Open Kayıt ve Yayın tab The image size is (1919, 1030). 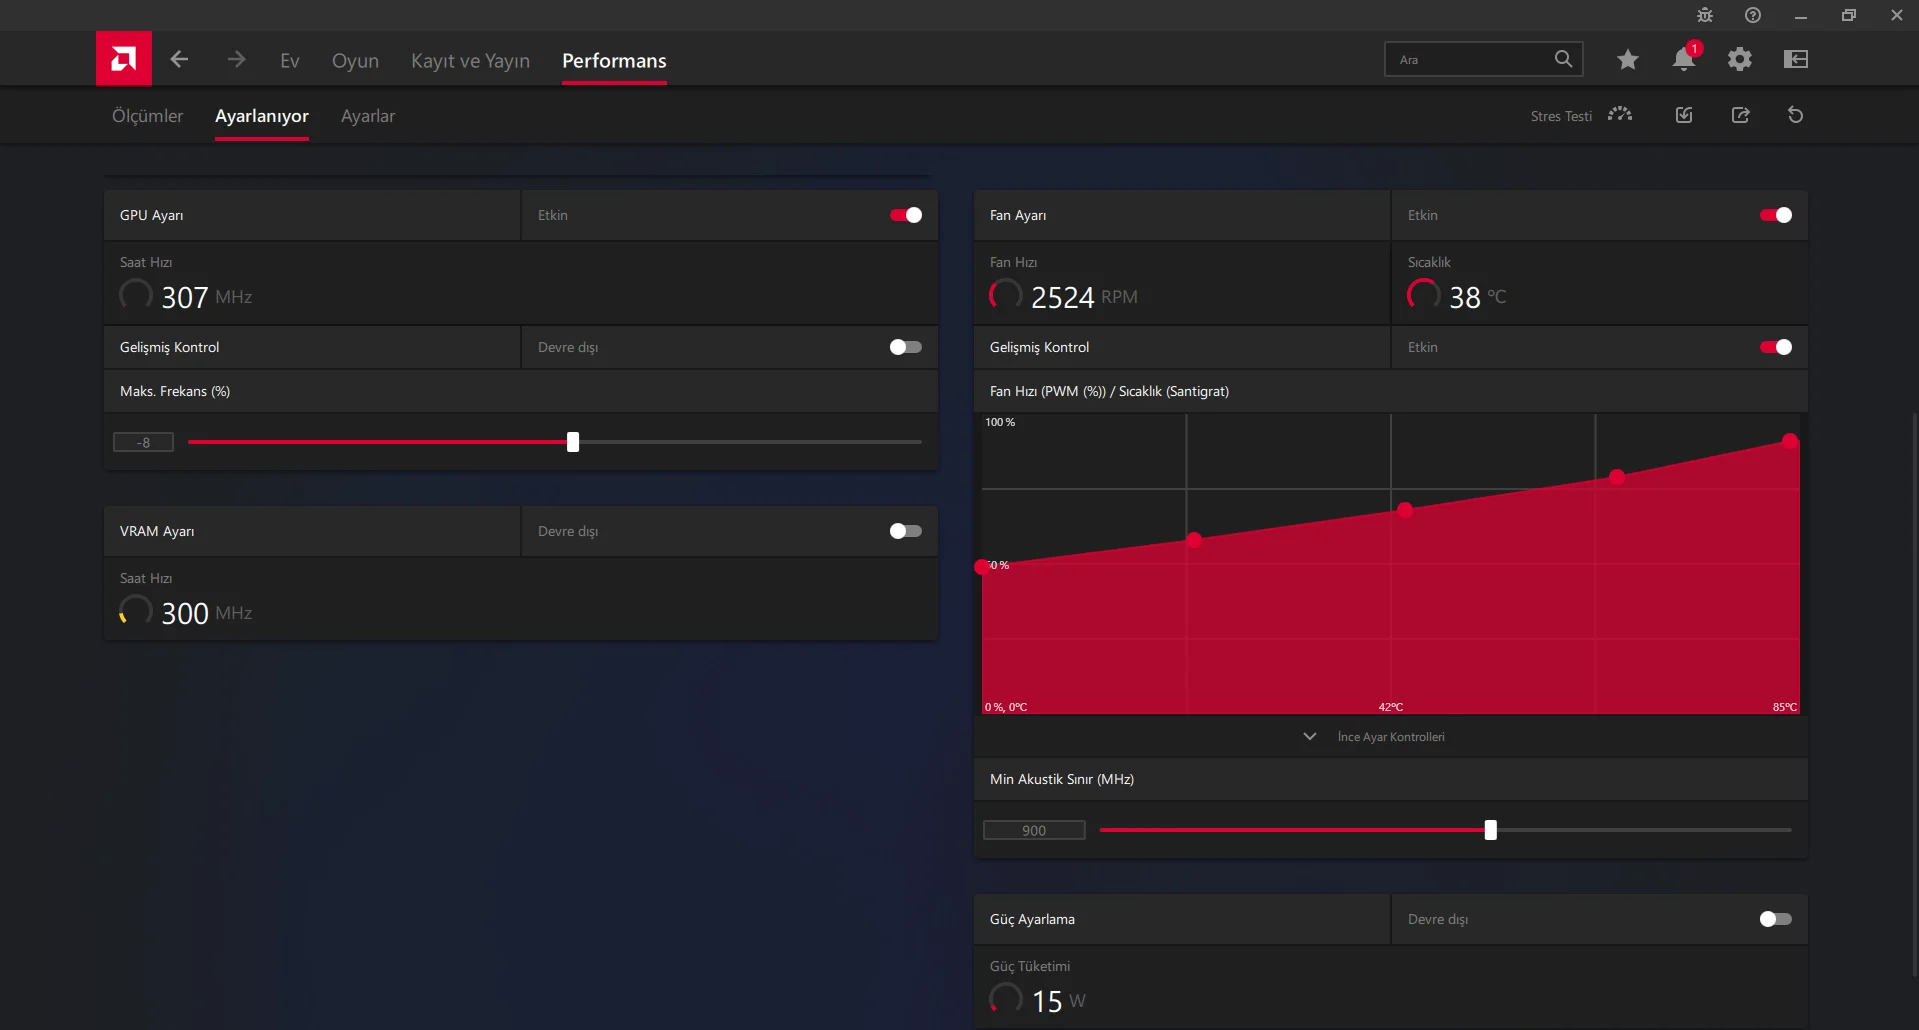click(470, 60)
